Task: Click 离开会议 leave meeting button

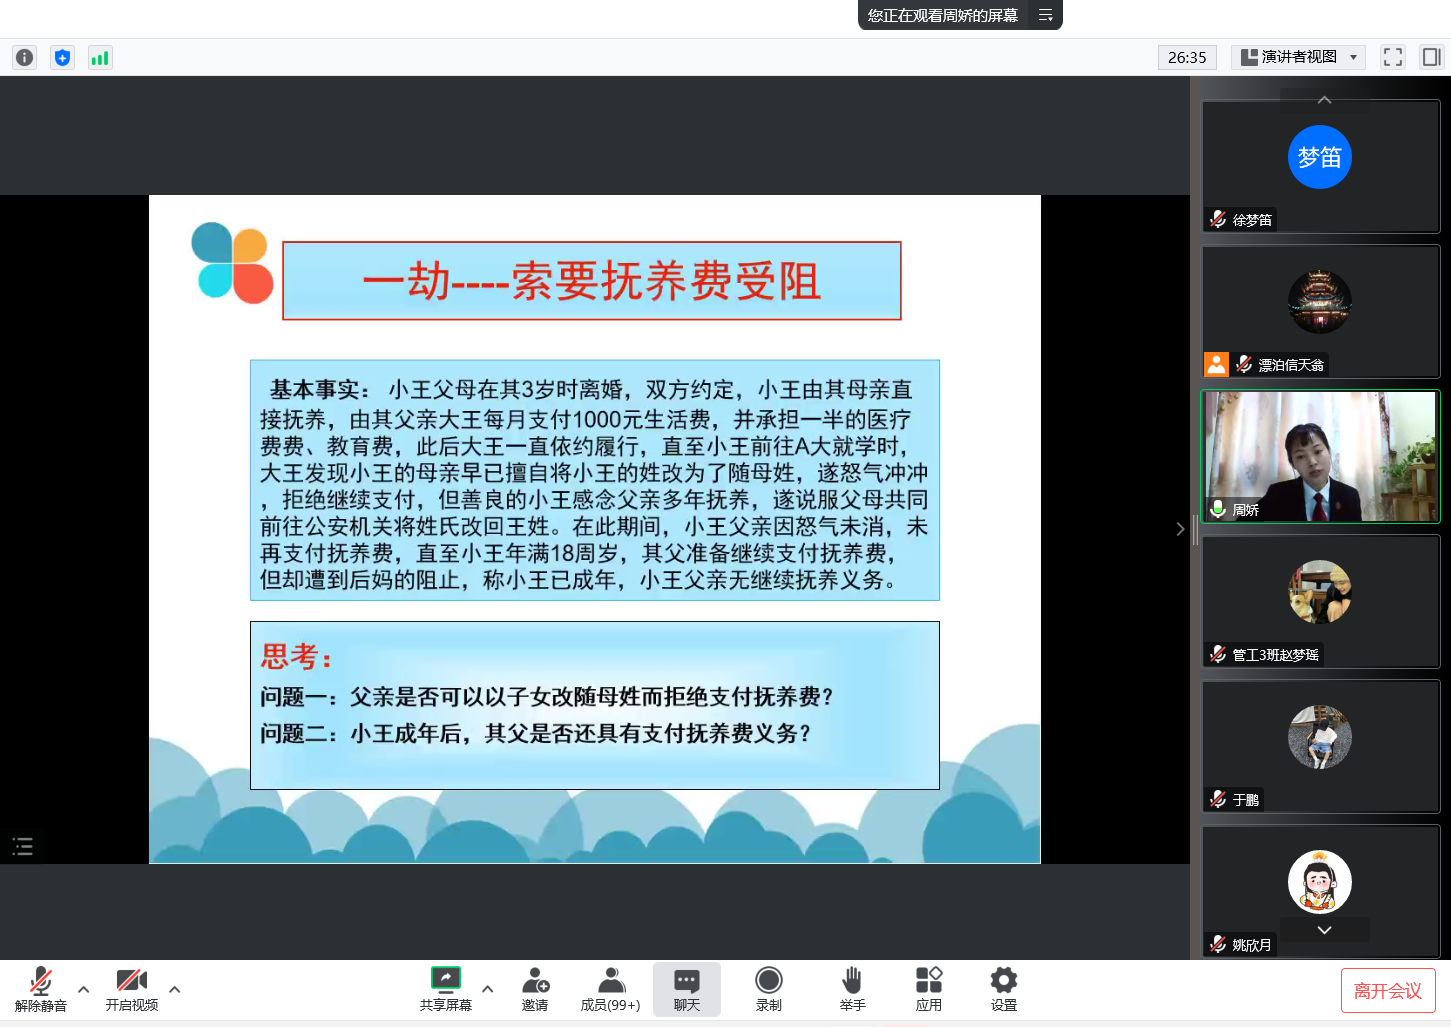Action: (1387, 990)
